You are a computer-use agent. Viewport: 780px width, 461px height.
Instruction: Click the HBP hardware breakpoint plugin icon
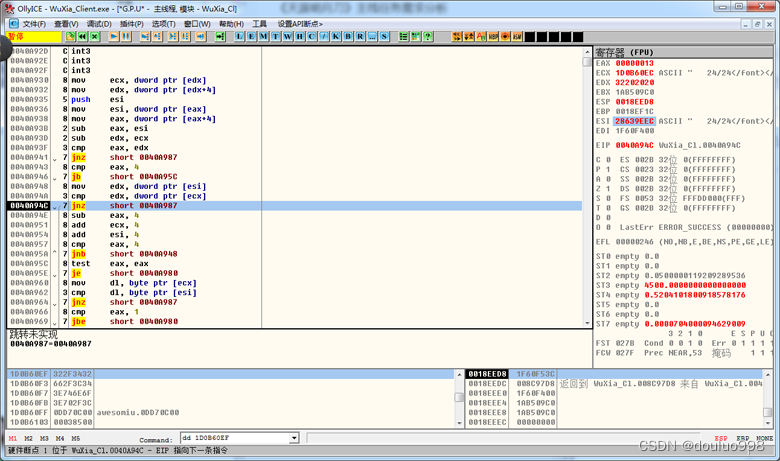pyautogui.click(x=493, y=36)
